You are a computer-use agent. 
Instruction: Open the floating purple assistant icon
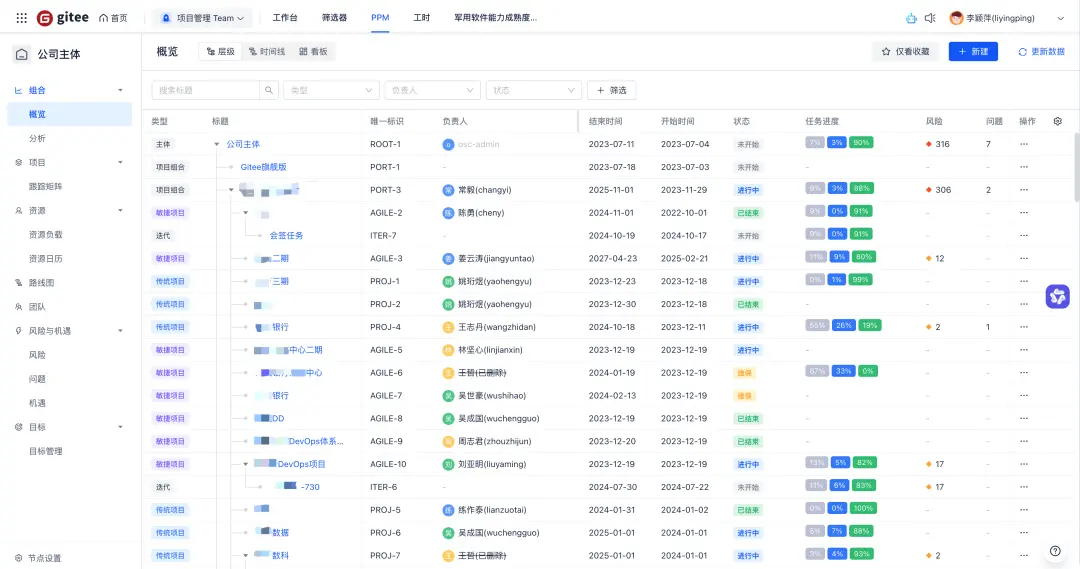point(1057,296)
